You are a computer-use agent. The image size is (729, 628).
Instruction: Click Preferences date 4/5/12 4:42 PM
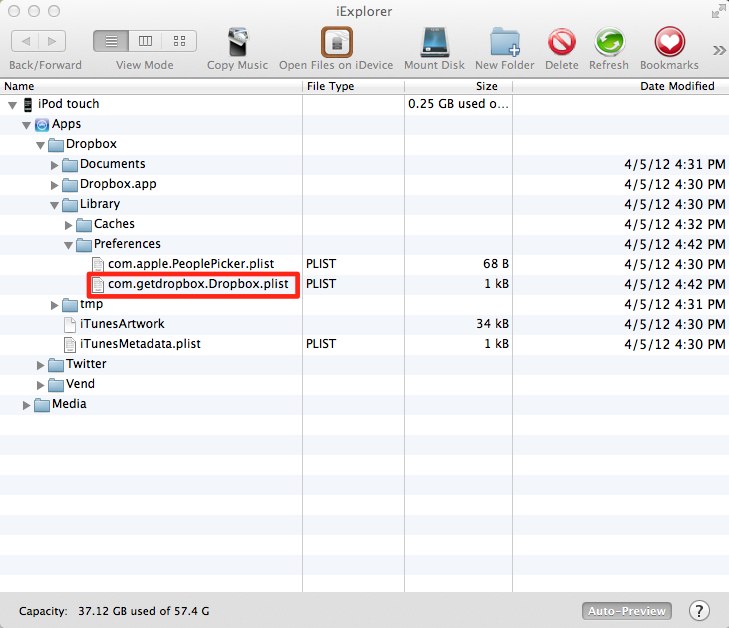click(675, 244)
